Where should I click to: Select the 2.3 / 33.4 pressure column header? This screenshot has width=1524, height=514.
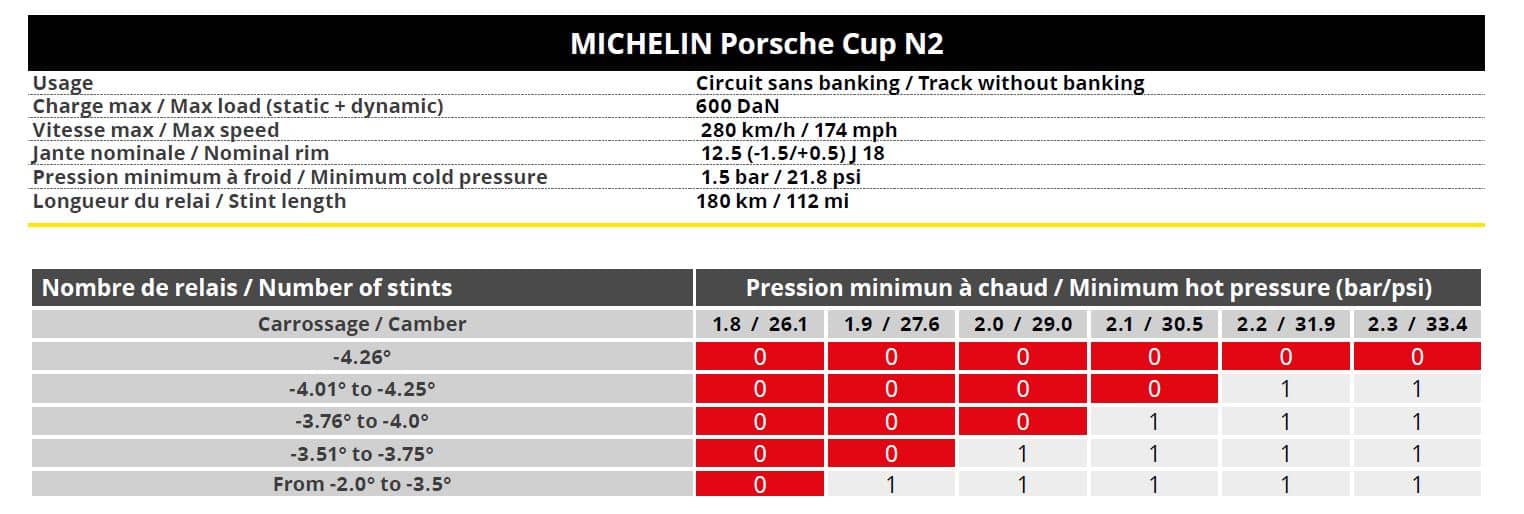[x=1416, y=324]
